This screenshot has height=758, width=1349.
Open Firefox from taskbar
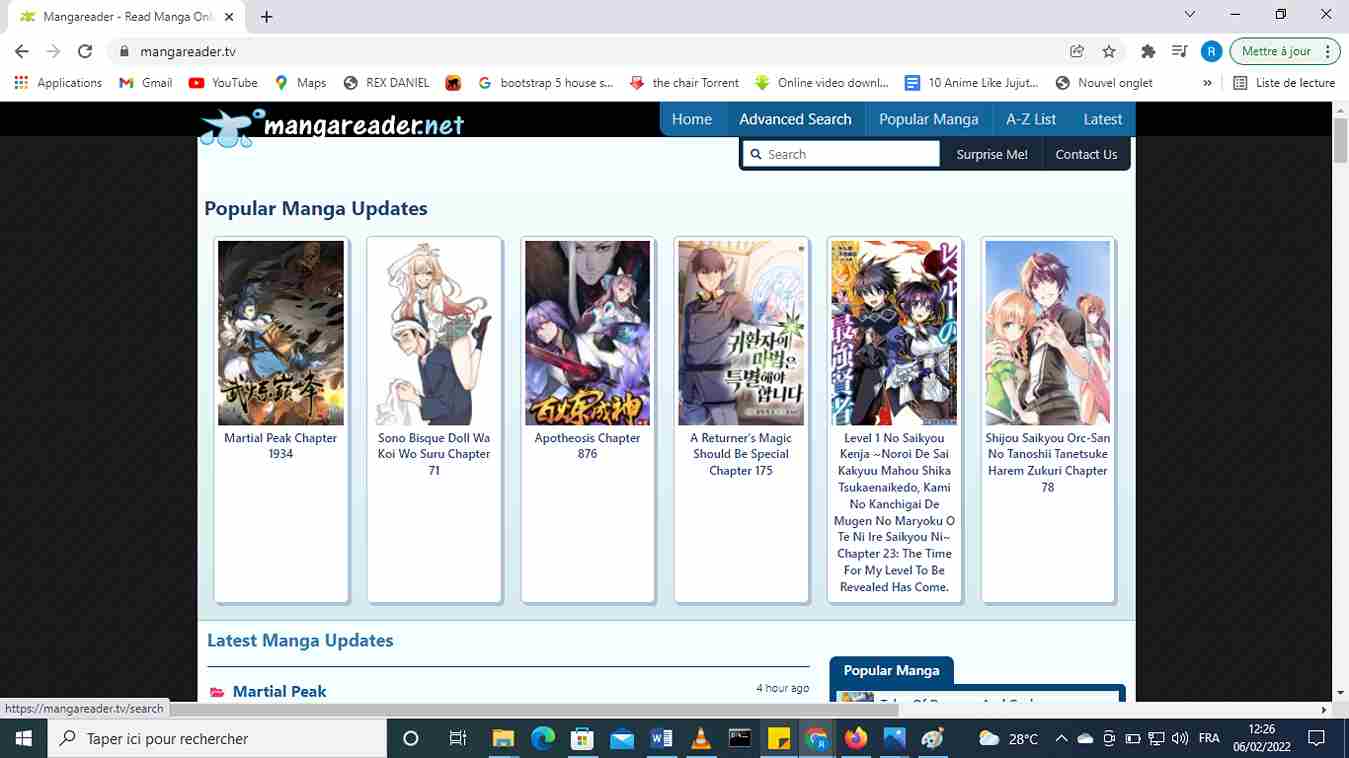point(856,739)
